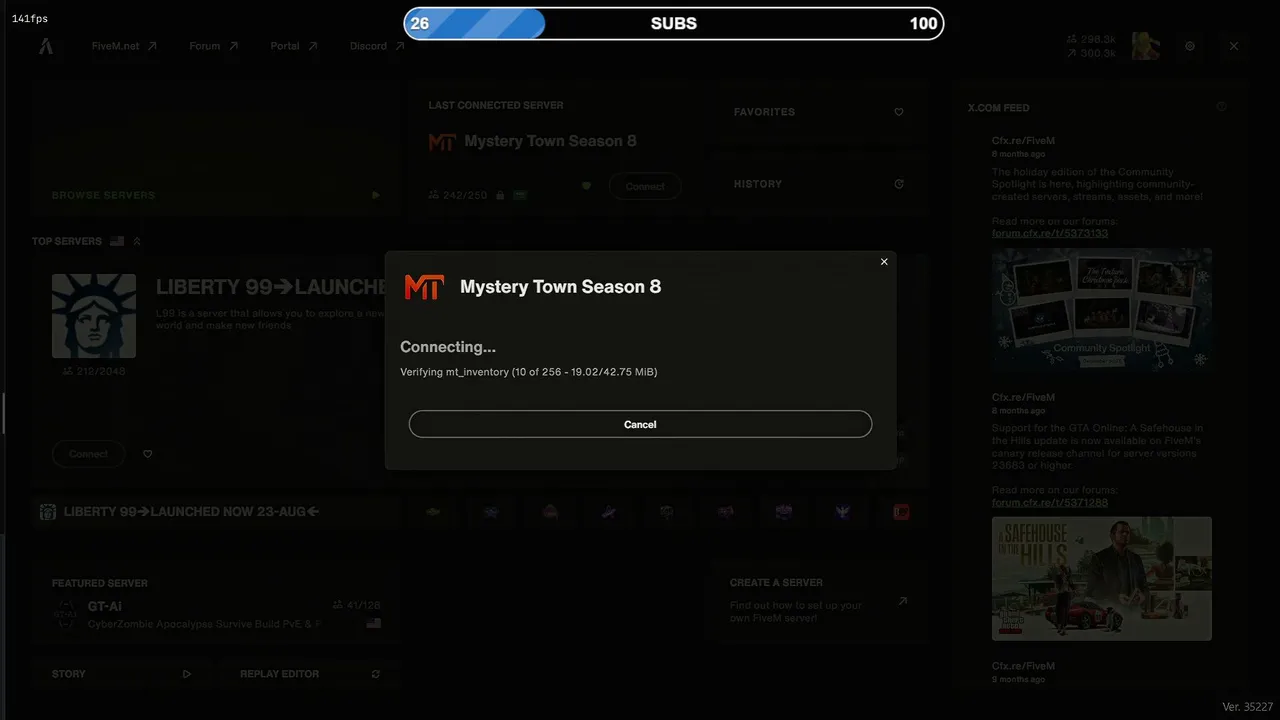Open the Top Servers region flag selector
Screen dimensions: 1280x720
point(117,241)
